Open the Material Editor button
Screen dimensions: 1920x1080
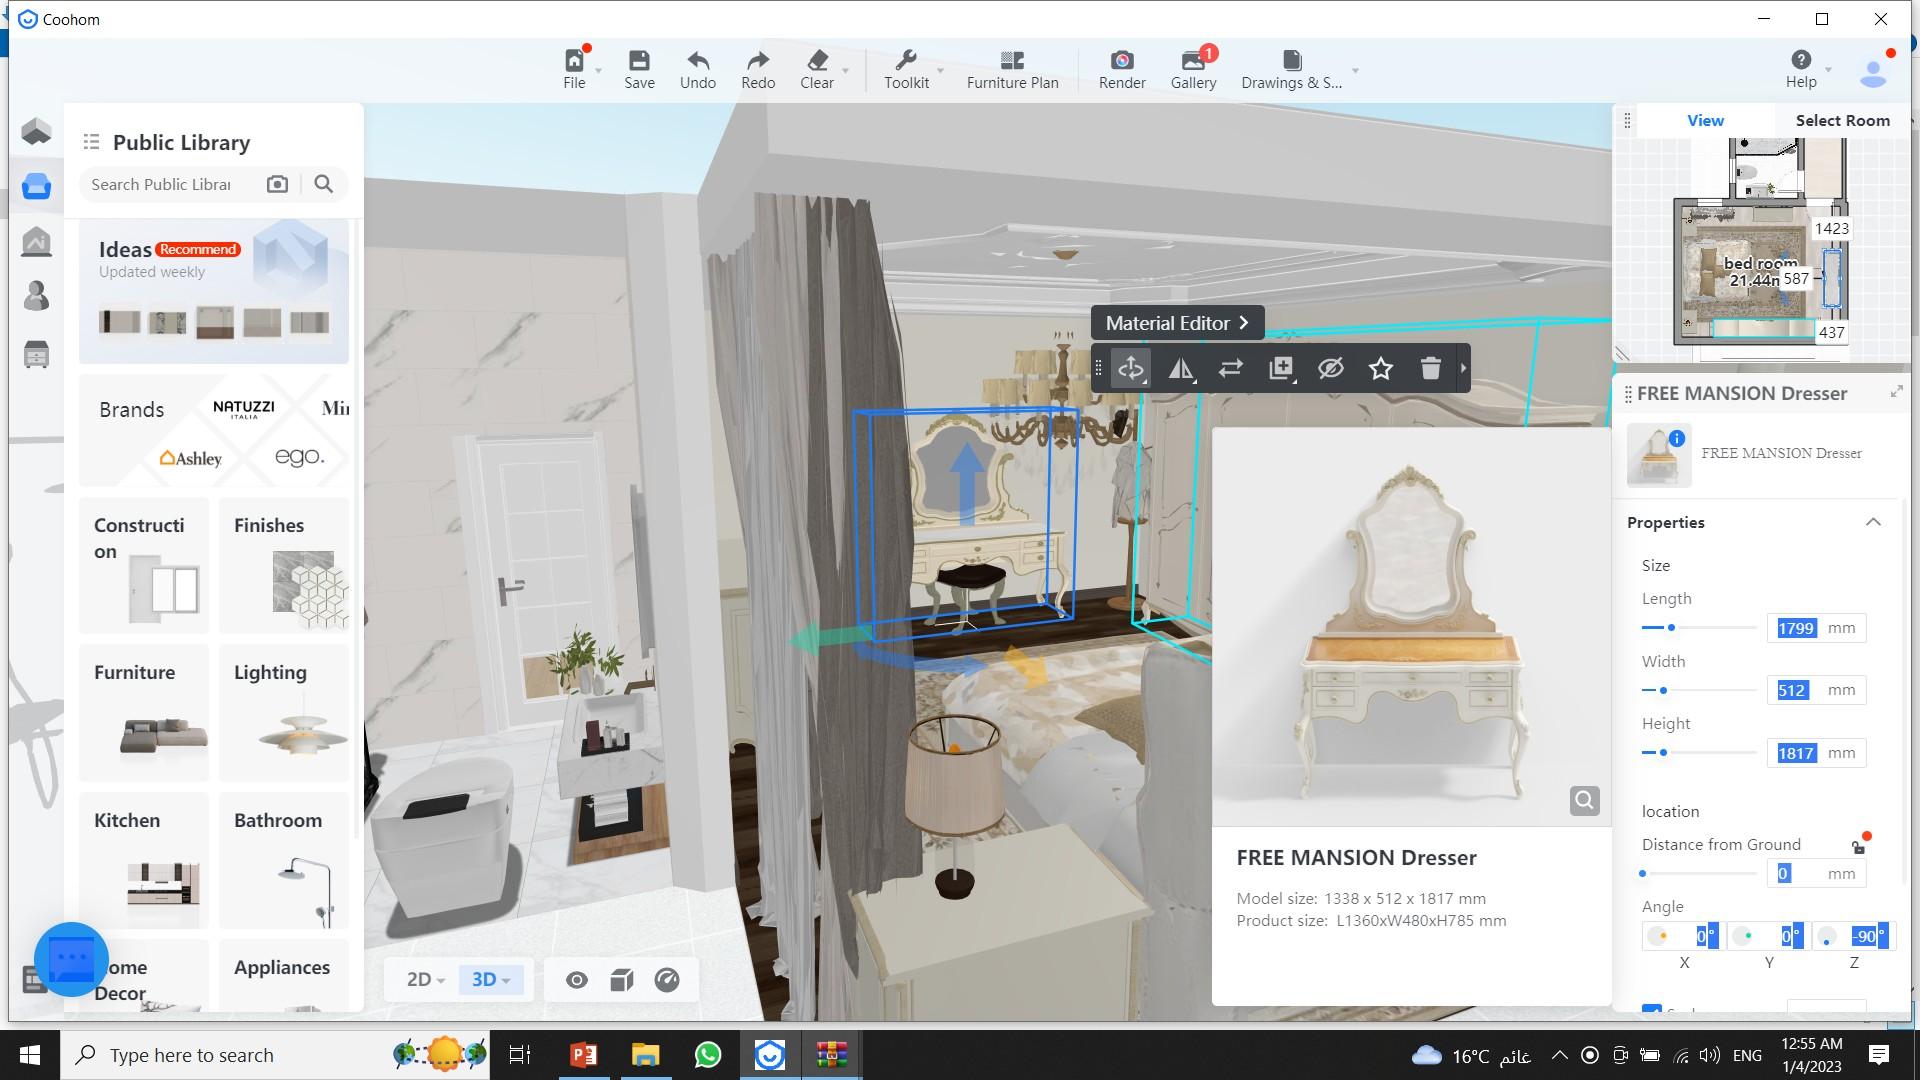click(1177, 323)
